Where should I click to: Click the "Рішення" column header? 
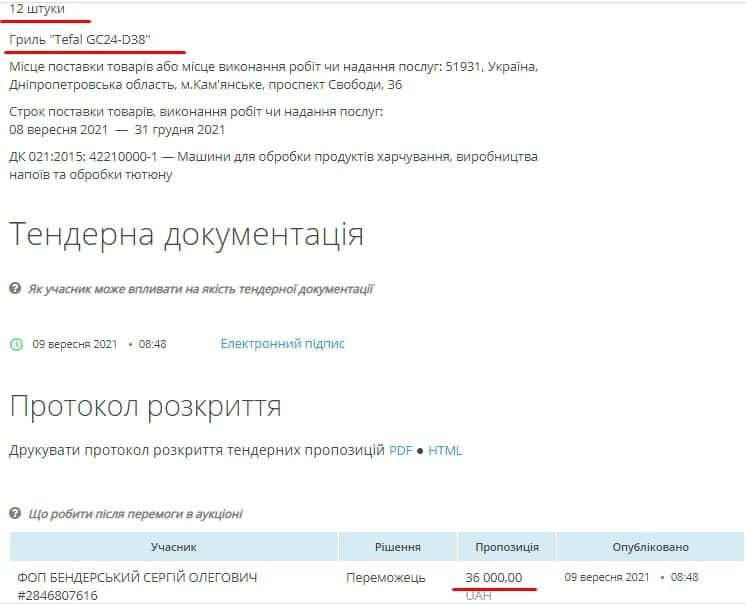(397, 547)
